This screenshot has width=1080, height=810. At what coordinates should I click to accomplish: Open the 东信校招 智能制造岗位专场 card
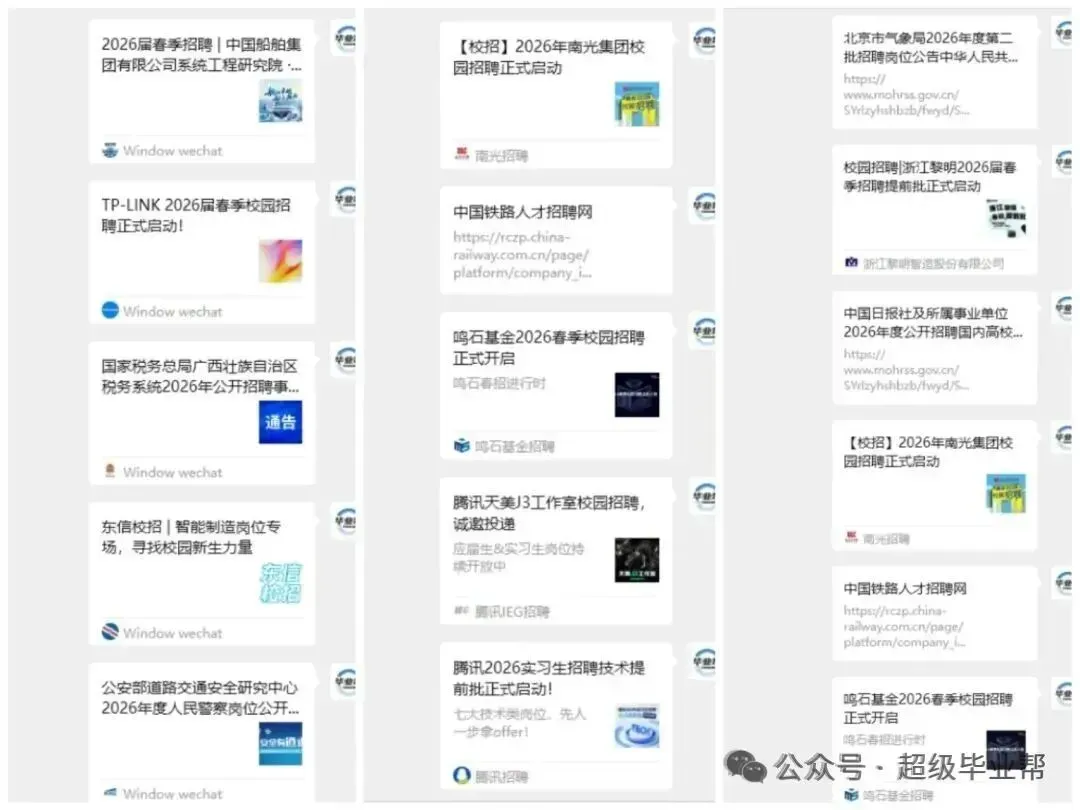tap(202, 573)
